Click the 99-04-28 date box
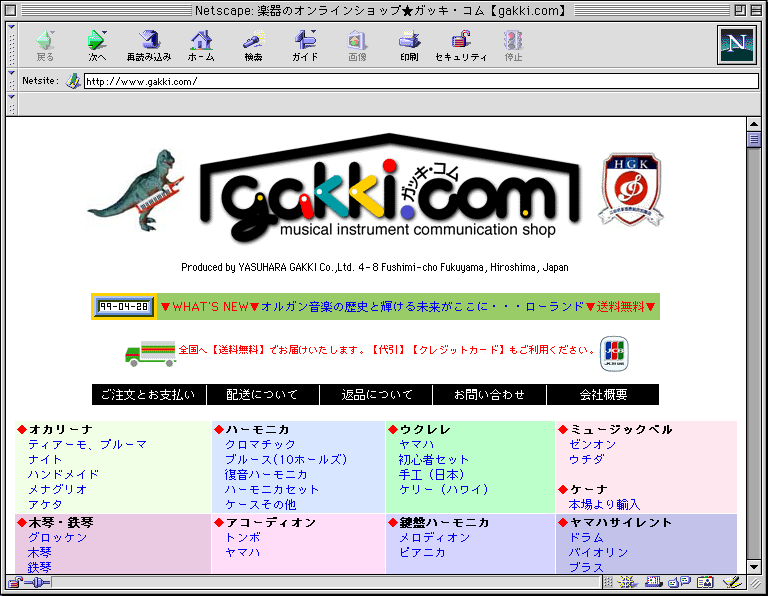This screenshot has height=596, width=768. (123, 307)
